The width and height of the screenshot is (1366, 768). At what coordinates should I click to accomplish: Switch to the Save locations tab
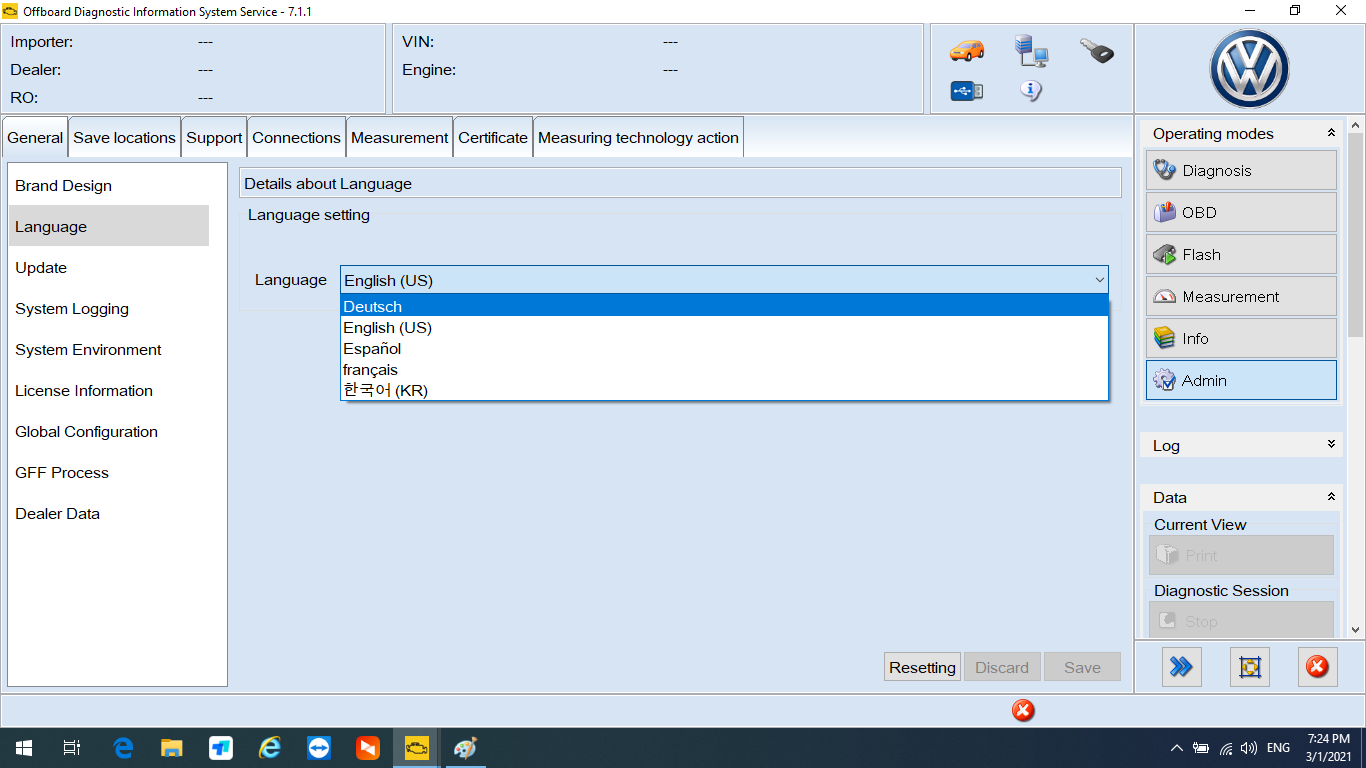click(124, 138)
